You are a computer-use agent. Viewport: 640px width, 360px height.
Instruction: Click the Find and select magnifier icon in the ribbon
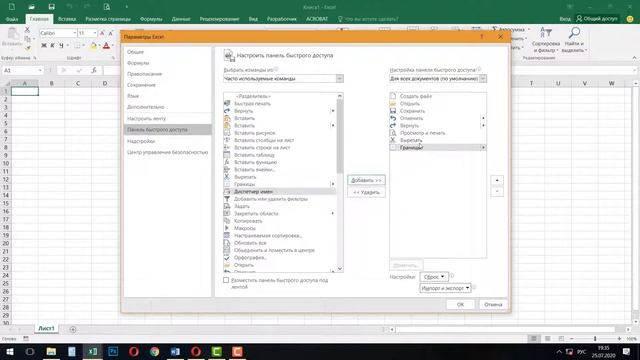point(574,33)
